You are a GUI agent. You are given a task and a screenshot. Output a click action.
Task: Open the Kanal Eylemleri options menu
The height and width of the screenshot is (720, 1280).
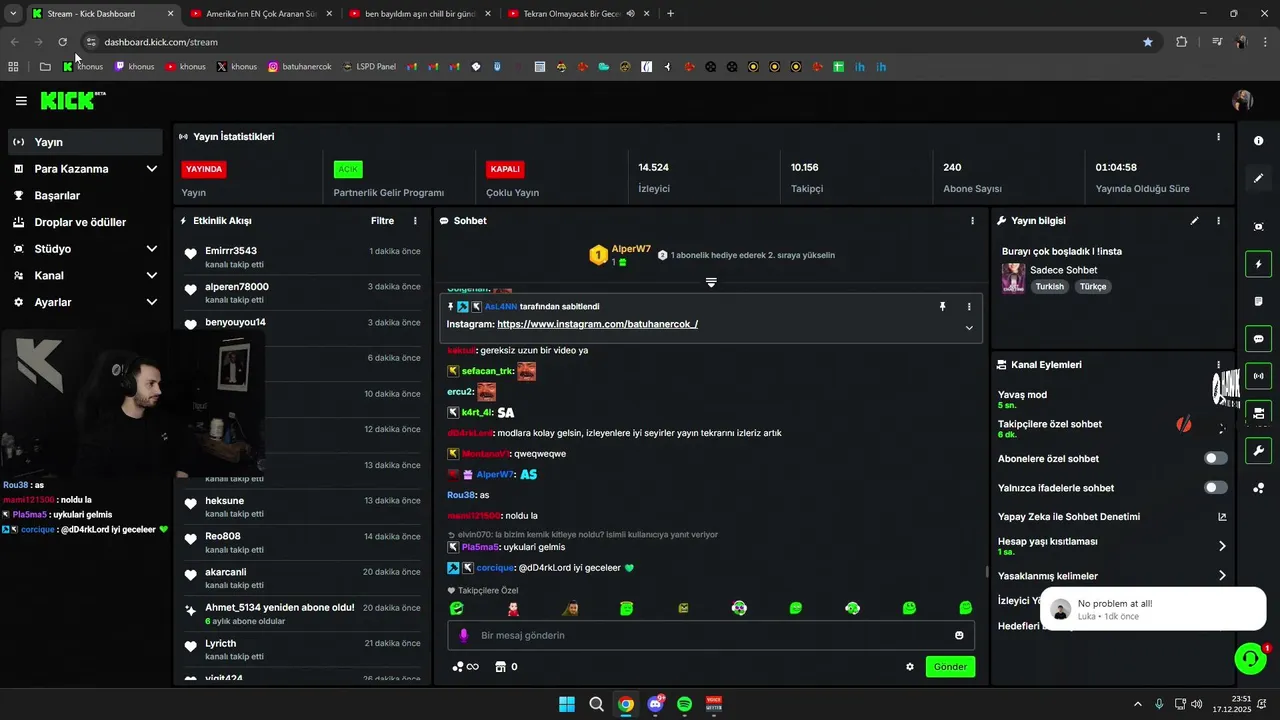1218,365
